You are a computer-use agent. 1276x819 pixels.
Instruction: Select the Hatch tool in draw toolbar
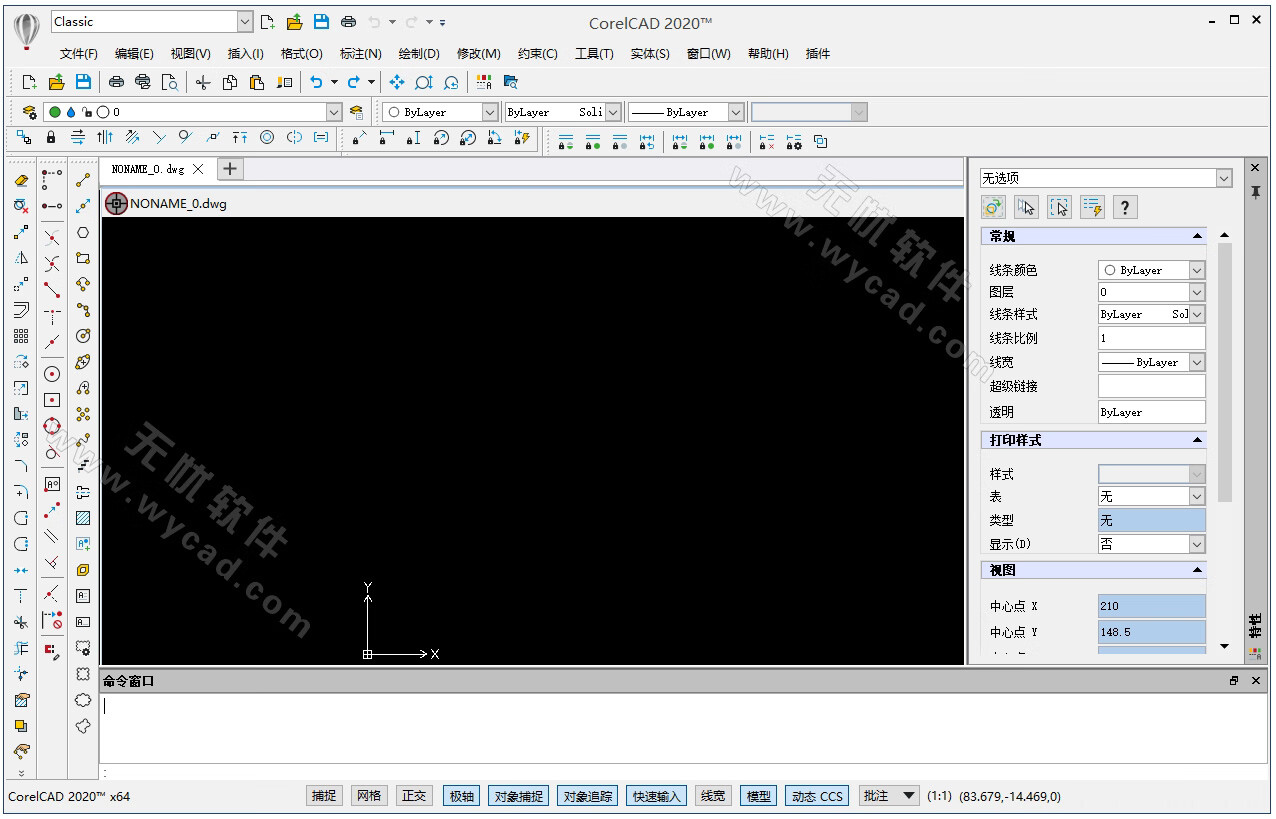83,518
